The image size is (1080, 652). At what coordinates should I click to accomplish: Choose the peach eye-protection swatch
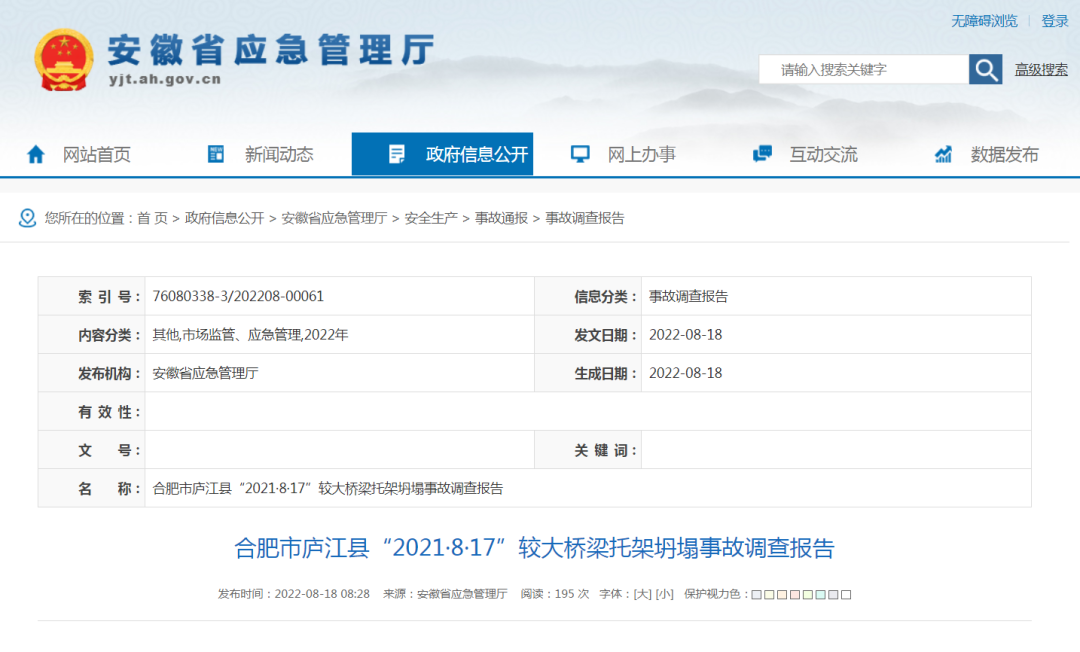[x=782, y=595]
